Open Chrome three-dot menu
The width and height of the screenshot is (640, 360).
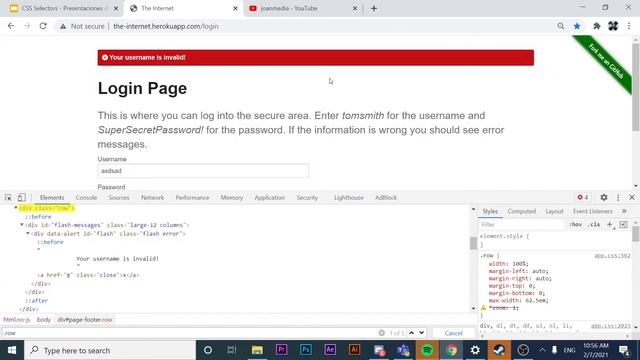tap(629, 26)
